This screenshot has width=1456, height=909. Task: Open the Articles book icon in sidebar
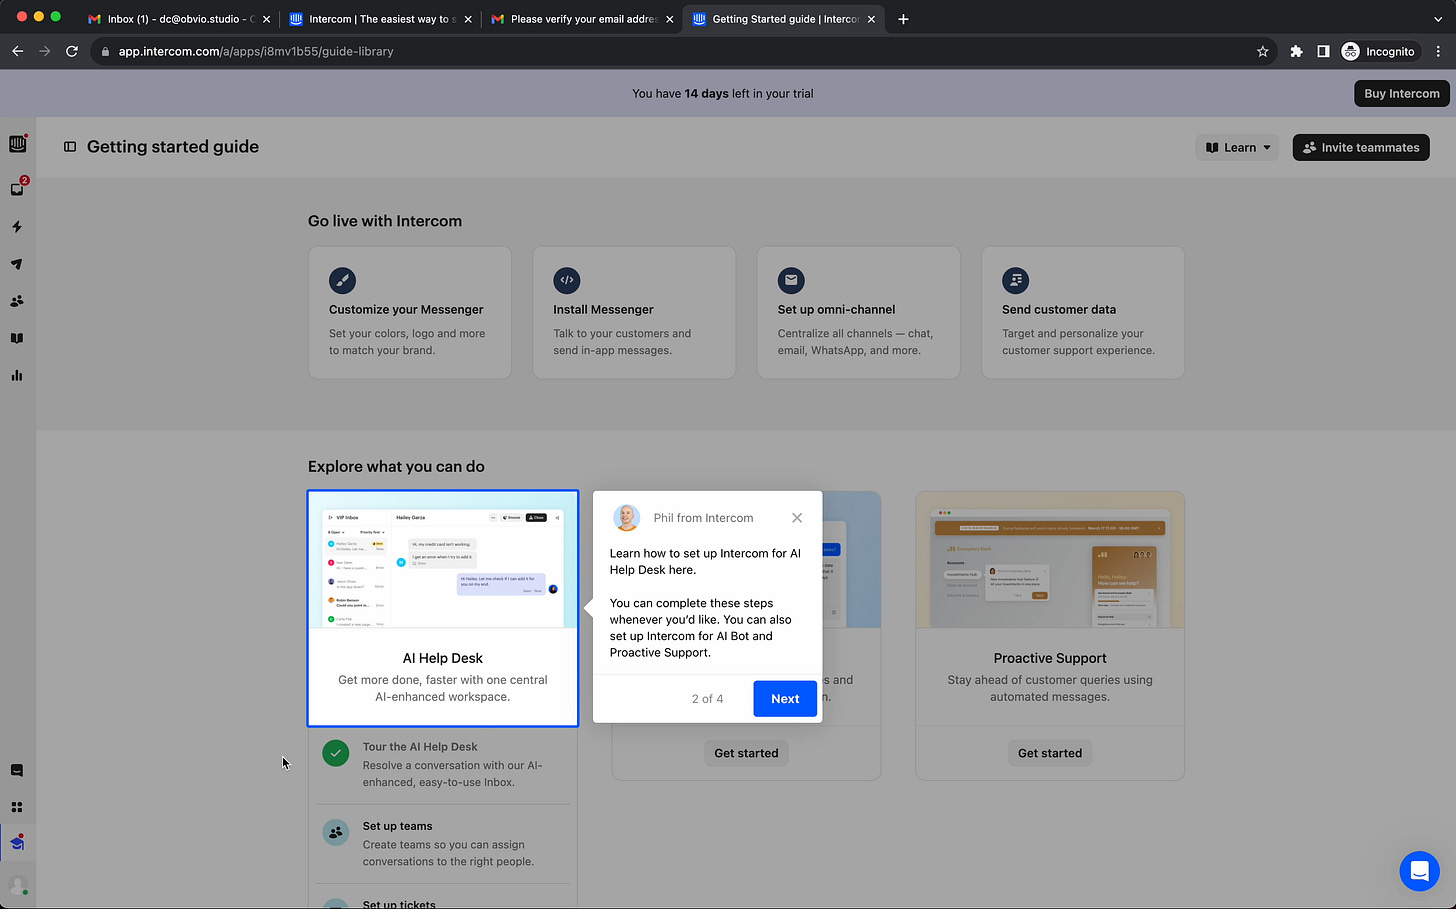(17, 338)
